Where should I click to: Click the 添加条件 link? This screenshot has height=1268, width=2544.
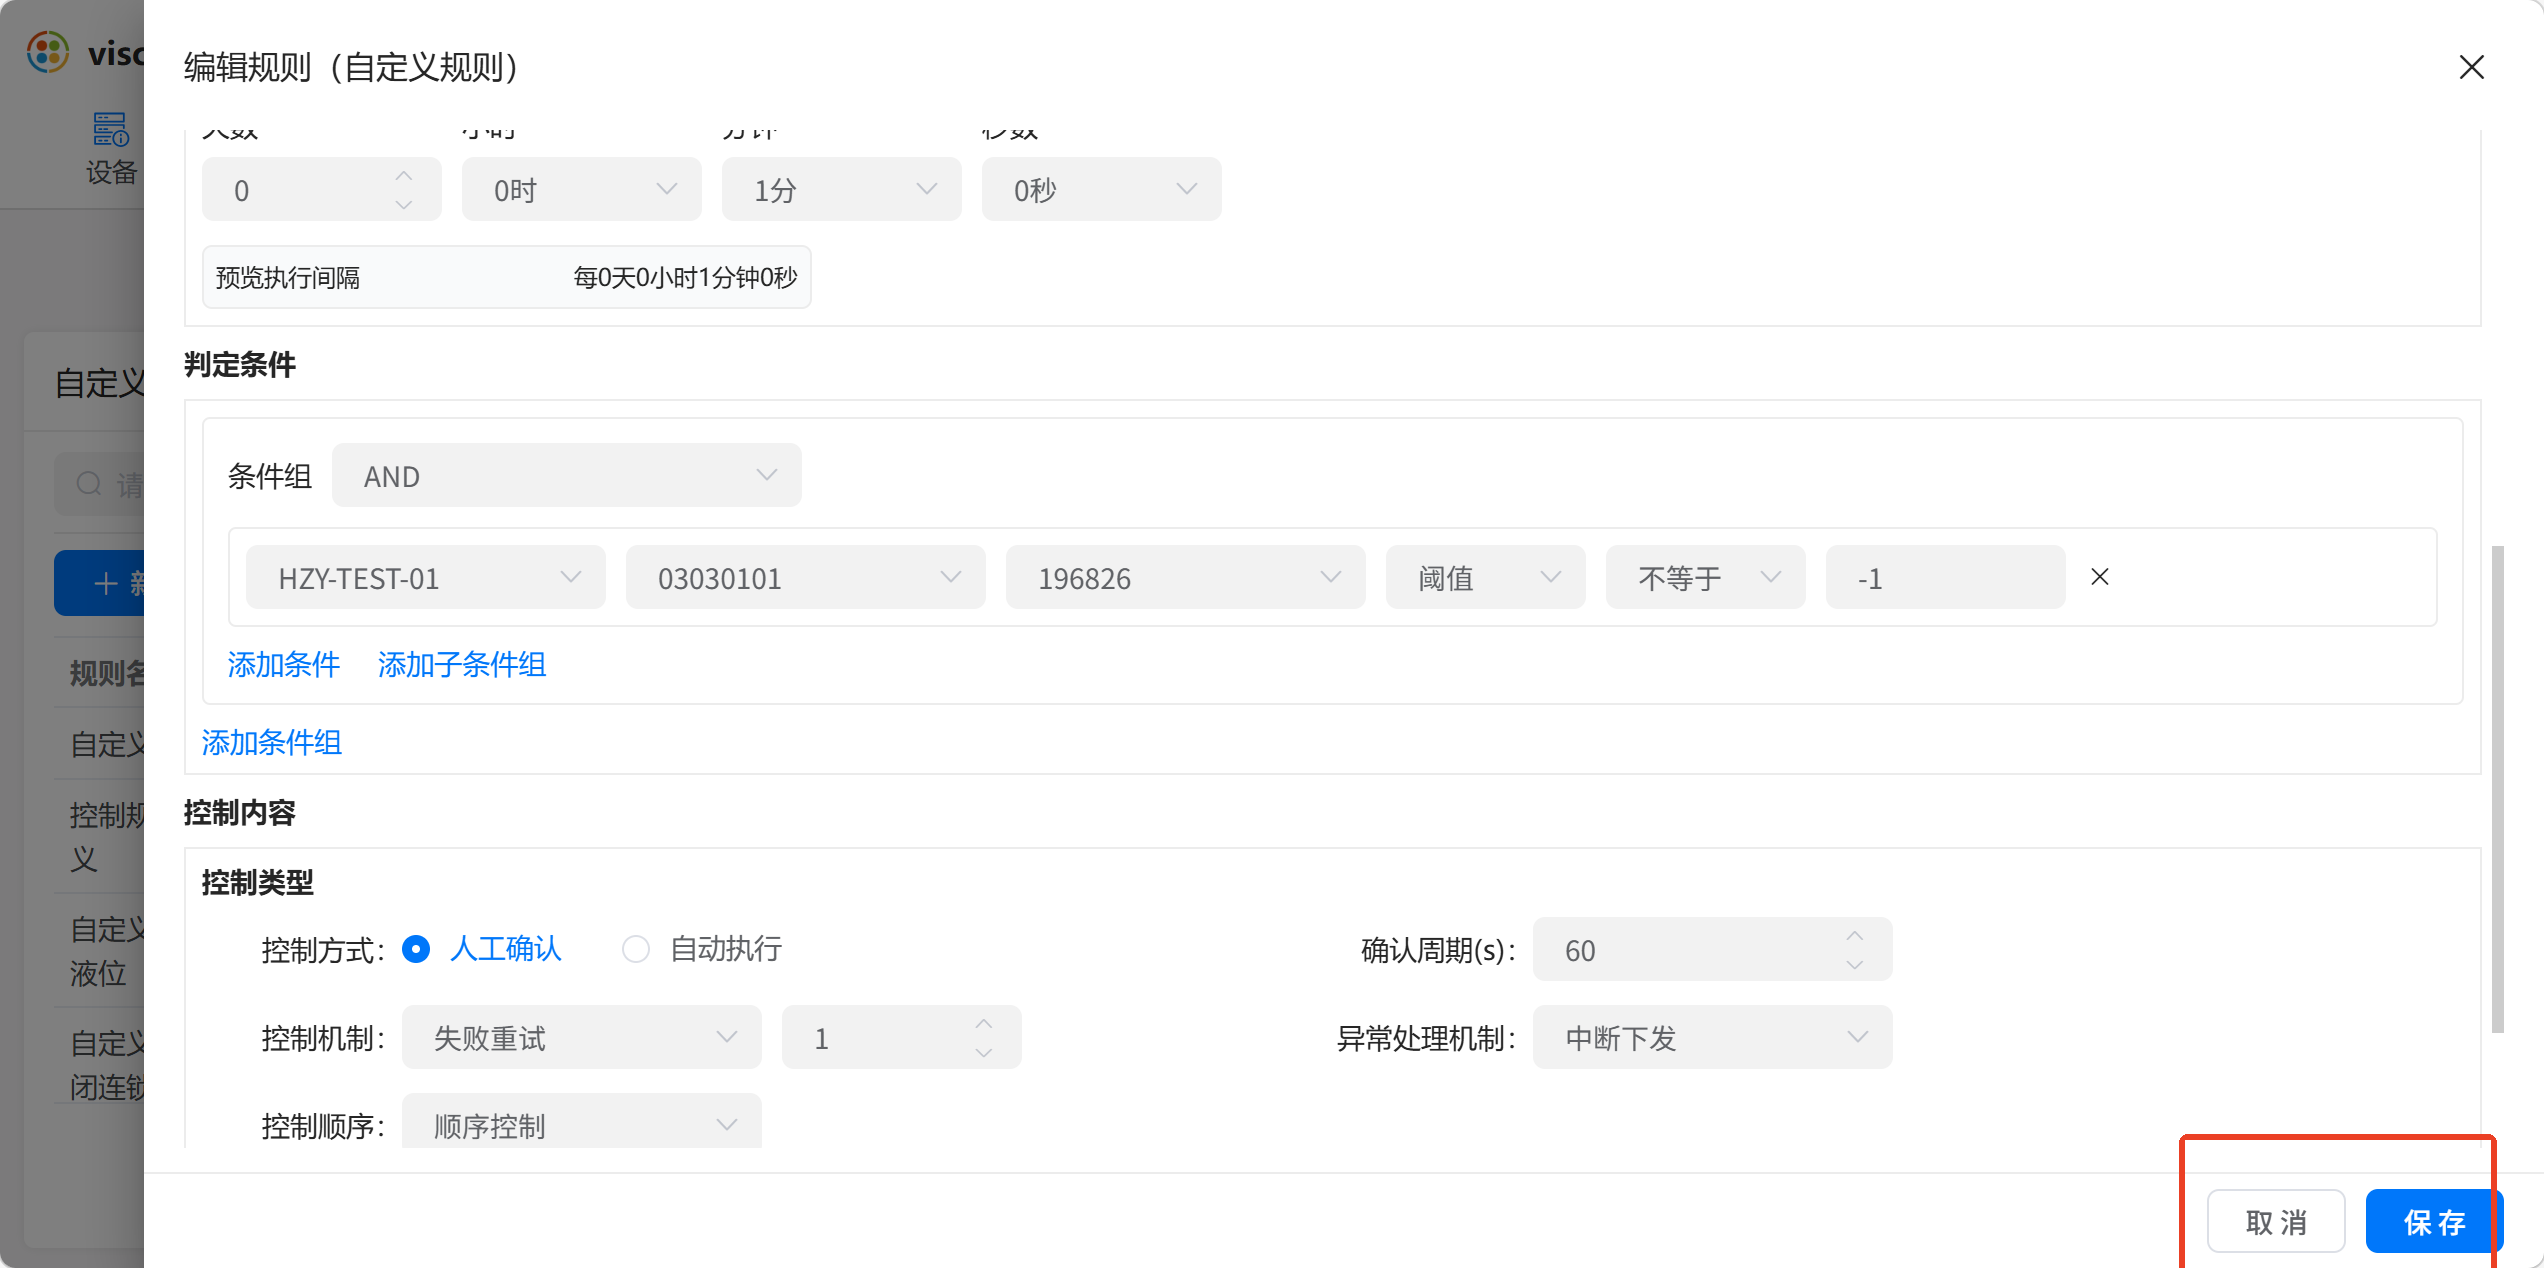pyautogui.click(x=284, y=664)
